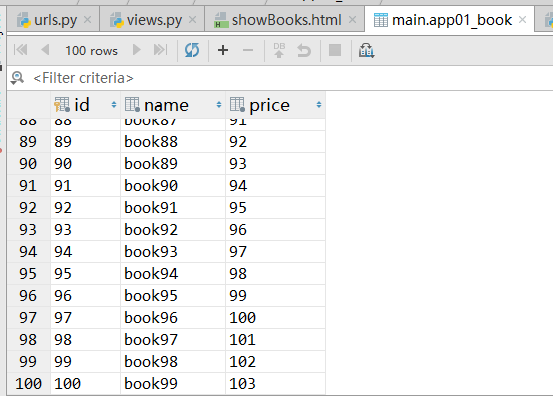Click cell with name book99
This screenshot has width=553, height=396.
[x=173, y=384]
